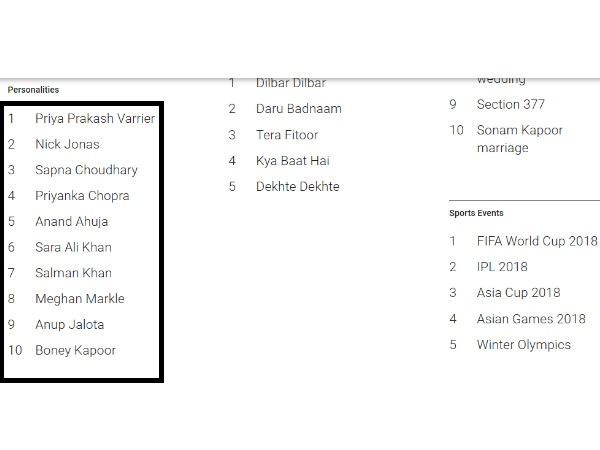Open Sonam Kapoor marriage entry

519,139
